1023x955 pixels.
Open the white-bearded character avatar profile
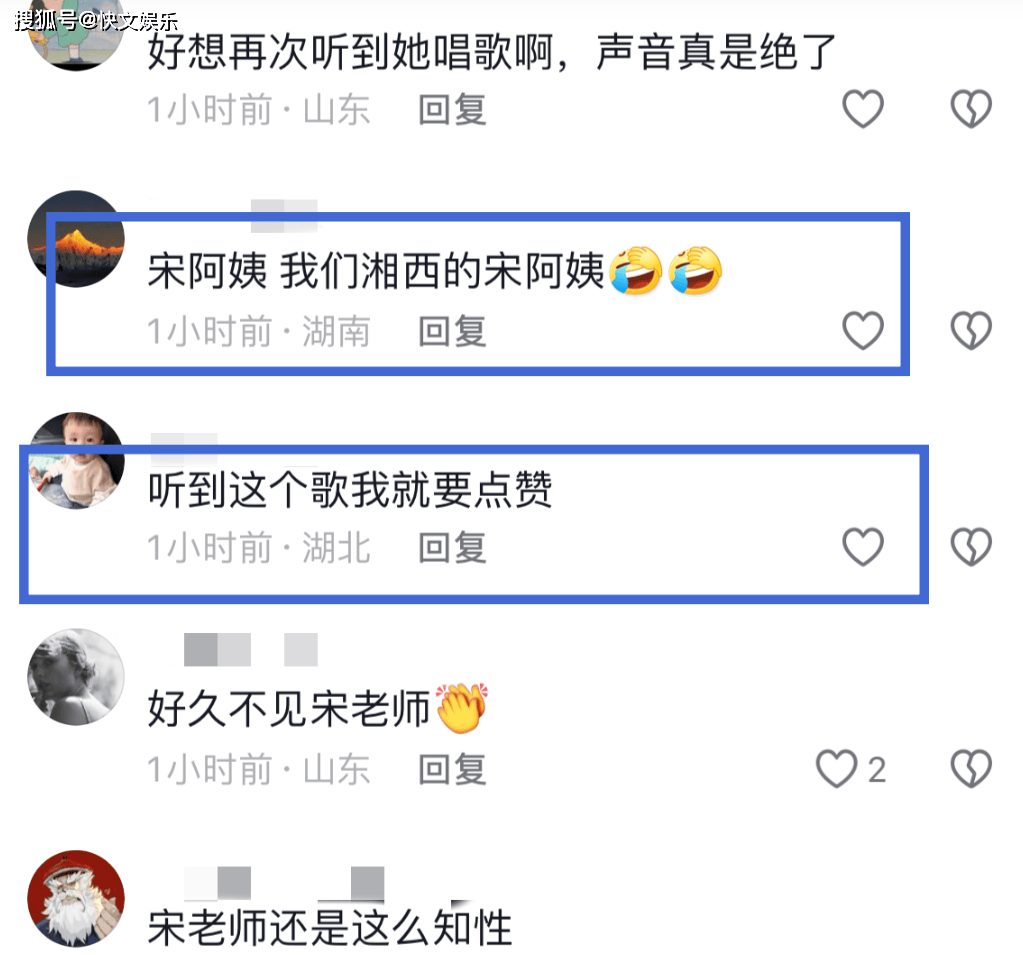pos(76,899)
